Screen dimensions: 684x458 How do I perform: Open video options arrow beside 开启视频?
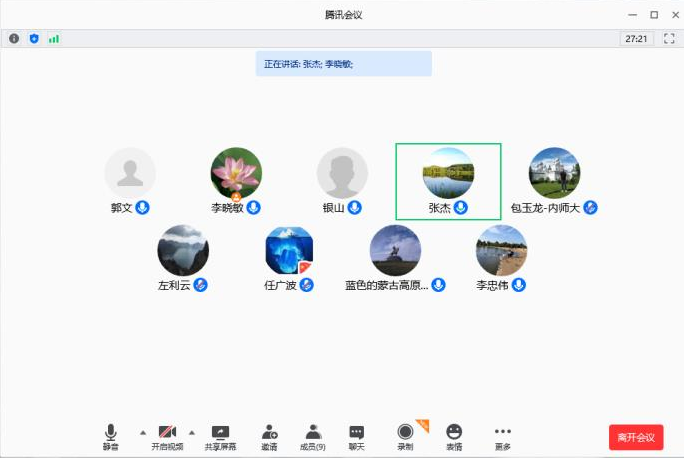coord(191,432)
